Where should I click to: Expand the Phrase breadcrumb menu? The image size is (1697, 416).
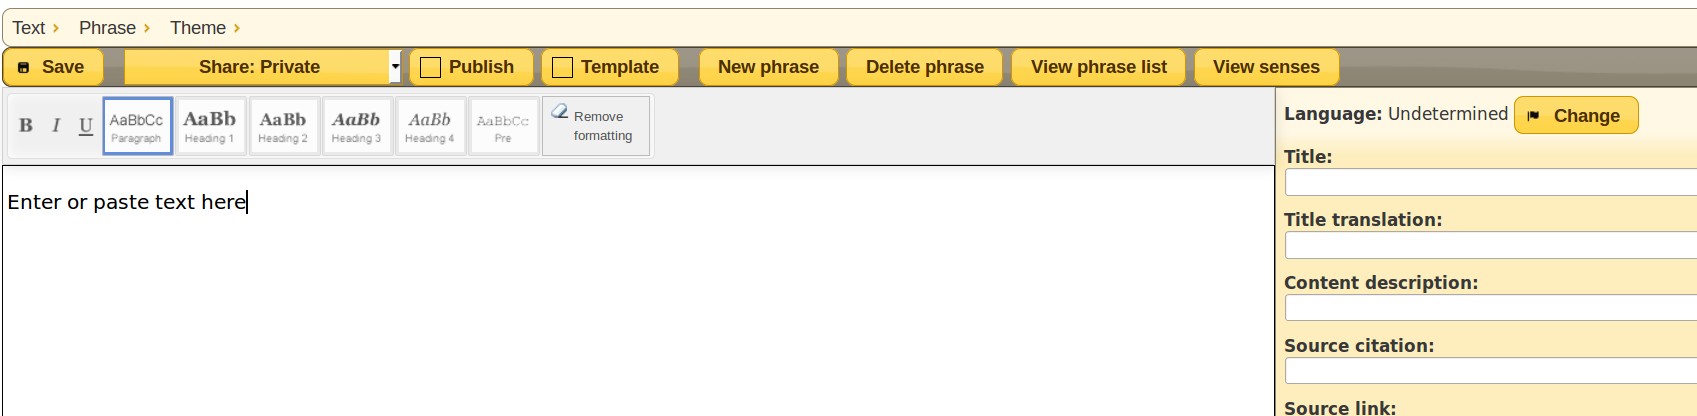[115, 28]
